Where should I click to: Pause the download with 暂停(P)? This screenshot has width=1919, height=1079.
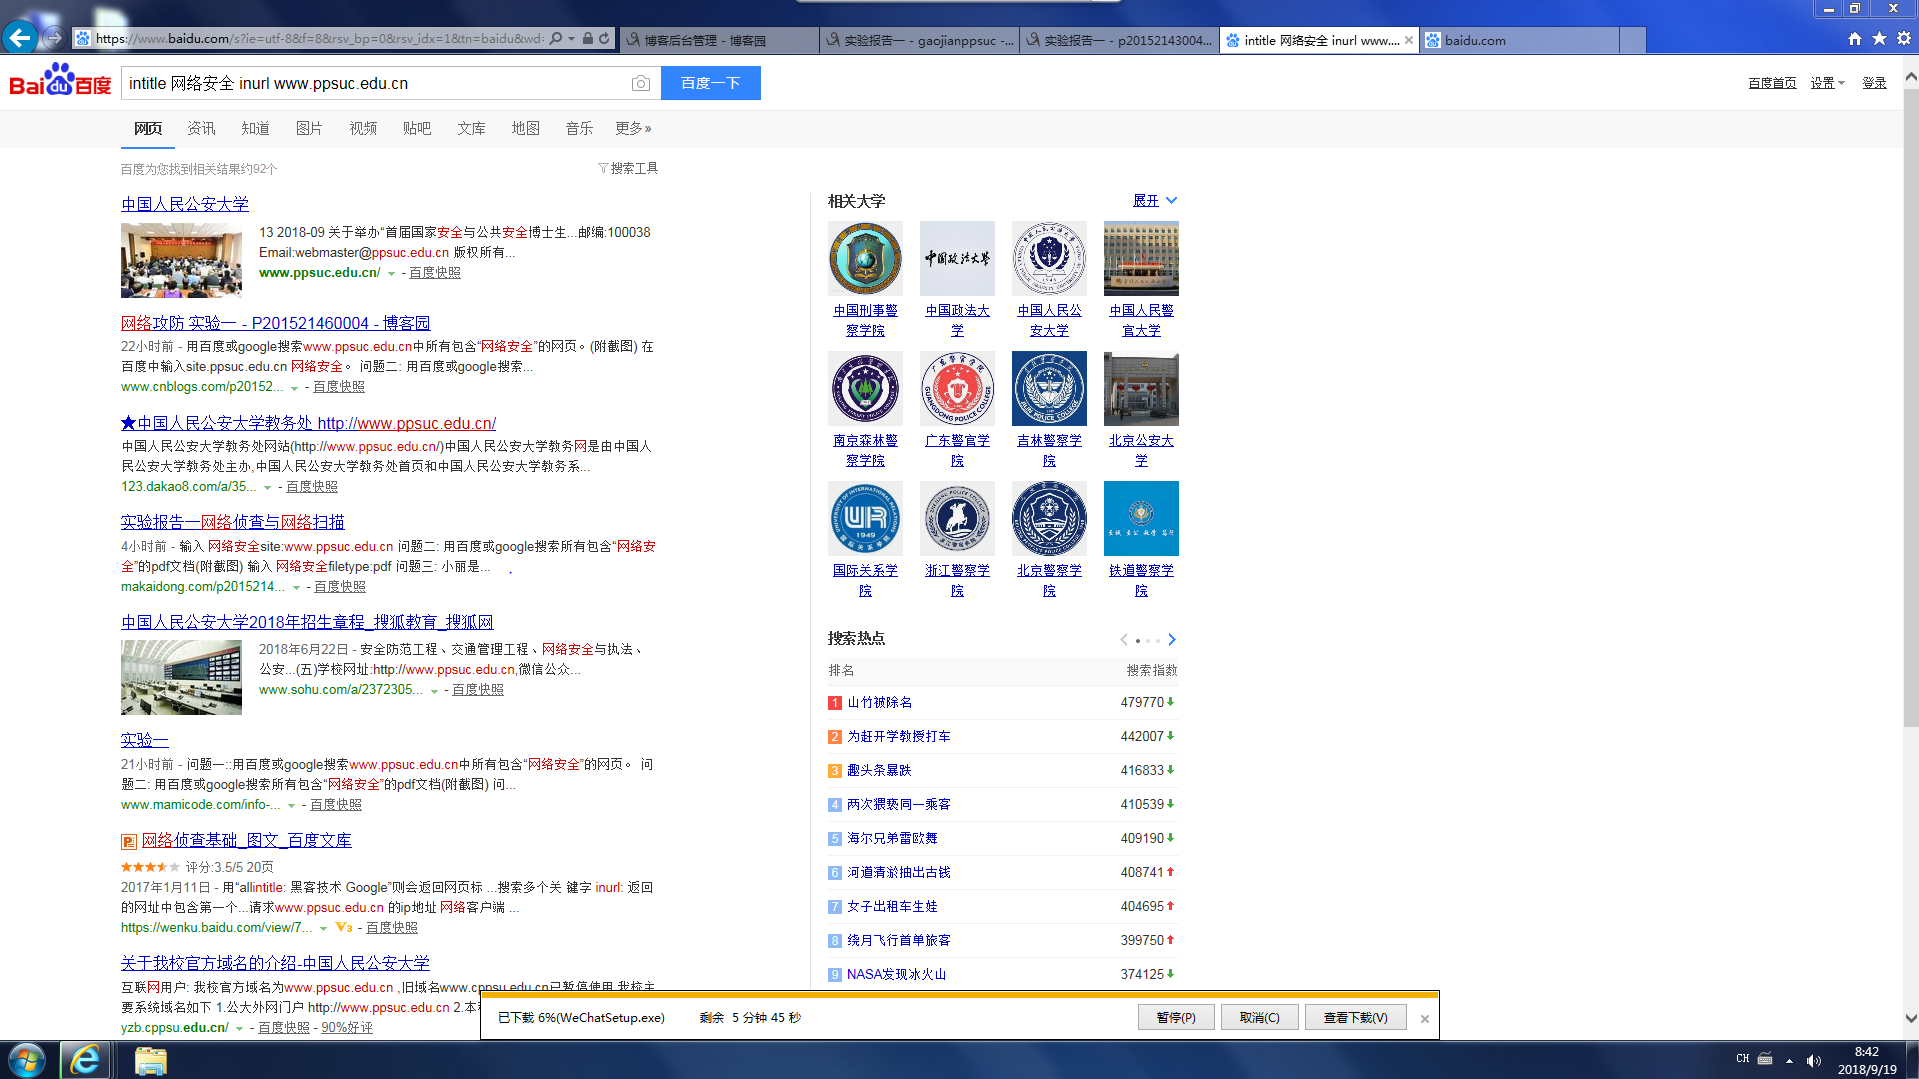(x=1176, y=1017)
